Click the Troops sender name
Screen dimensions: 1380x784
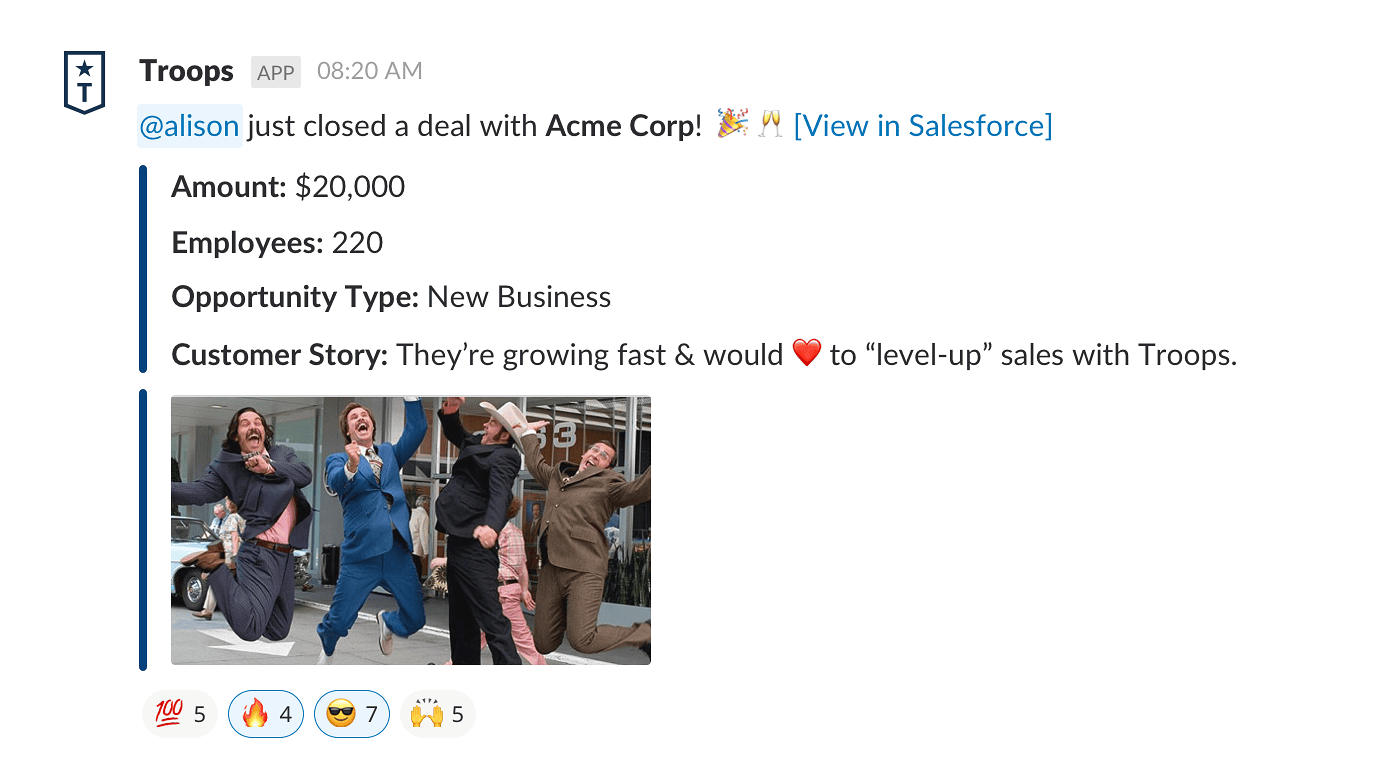tap(186, 72)
